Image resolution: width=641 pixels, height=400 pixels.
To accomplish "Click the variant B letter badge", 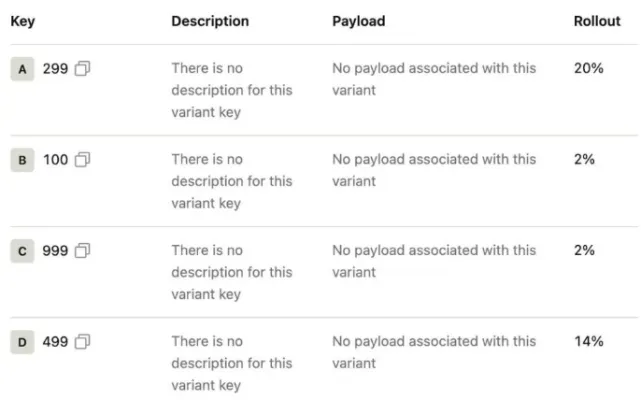I will [22, 160].
